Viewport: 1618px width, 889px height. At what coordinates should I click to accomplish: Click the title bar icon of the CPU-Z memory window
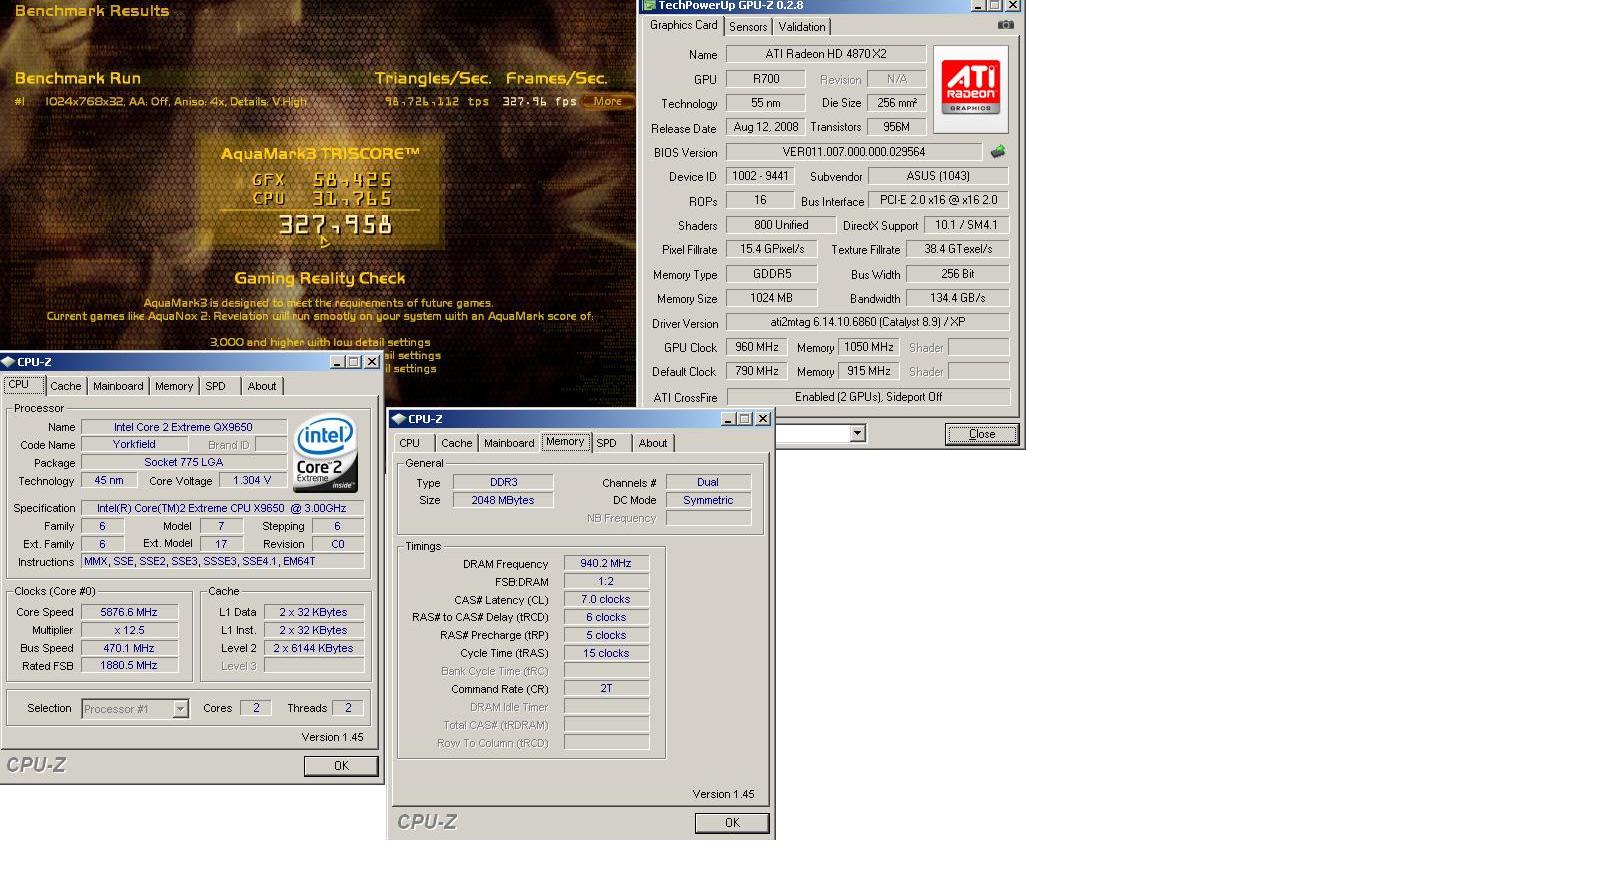(399, 419)
